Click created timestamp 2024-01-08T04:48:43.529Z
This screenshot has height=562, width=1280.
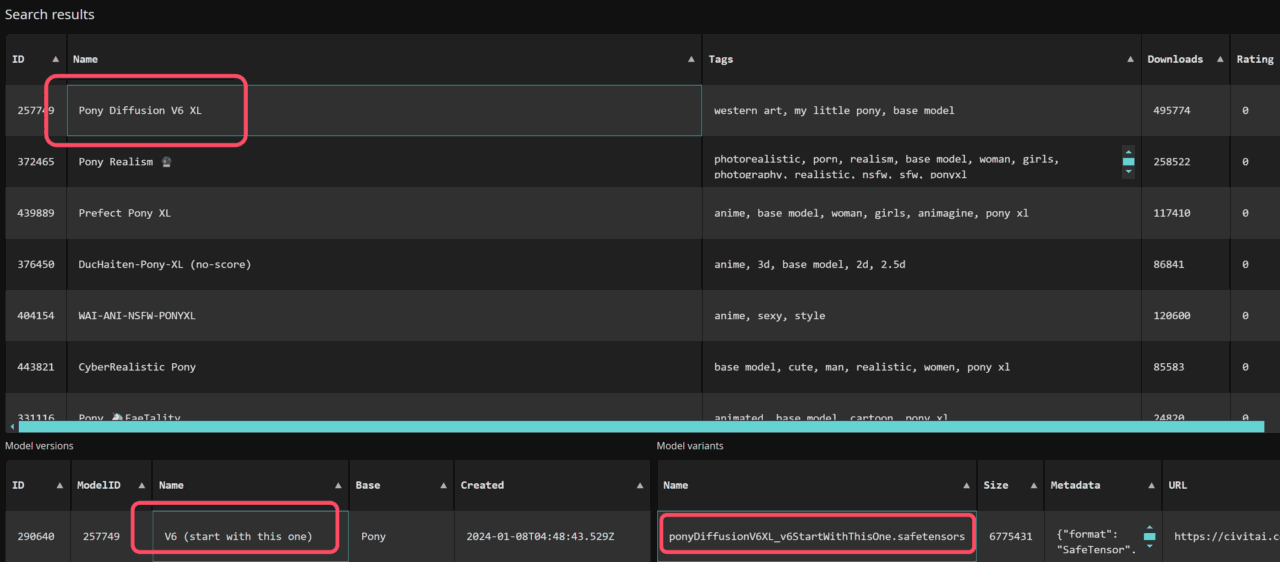tap(540, 537)
